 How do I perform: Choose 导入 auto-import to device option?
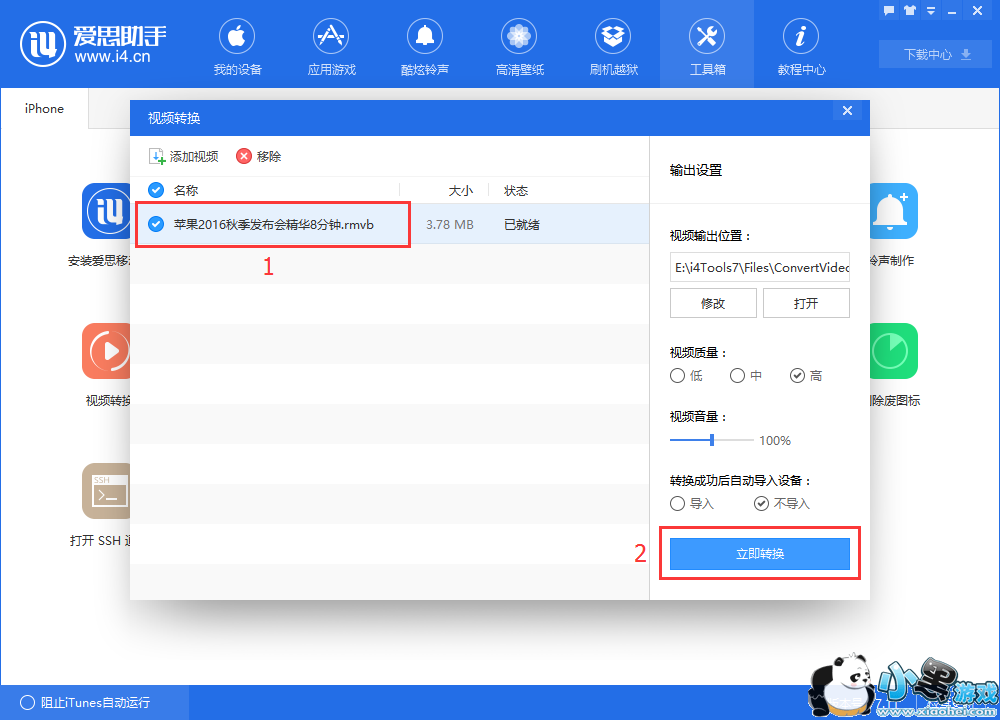(678, 503)
